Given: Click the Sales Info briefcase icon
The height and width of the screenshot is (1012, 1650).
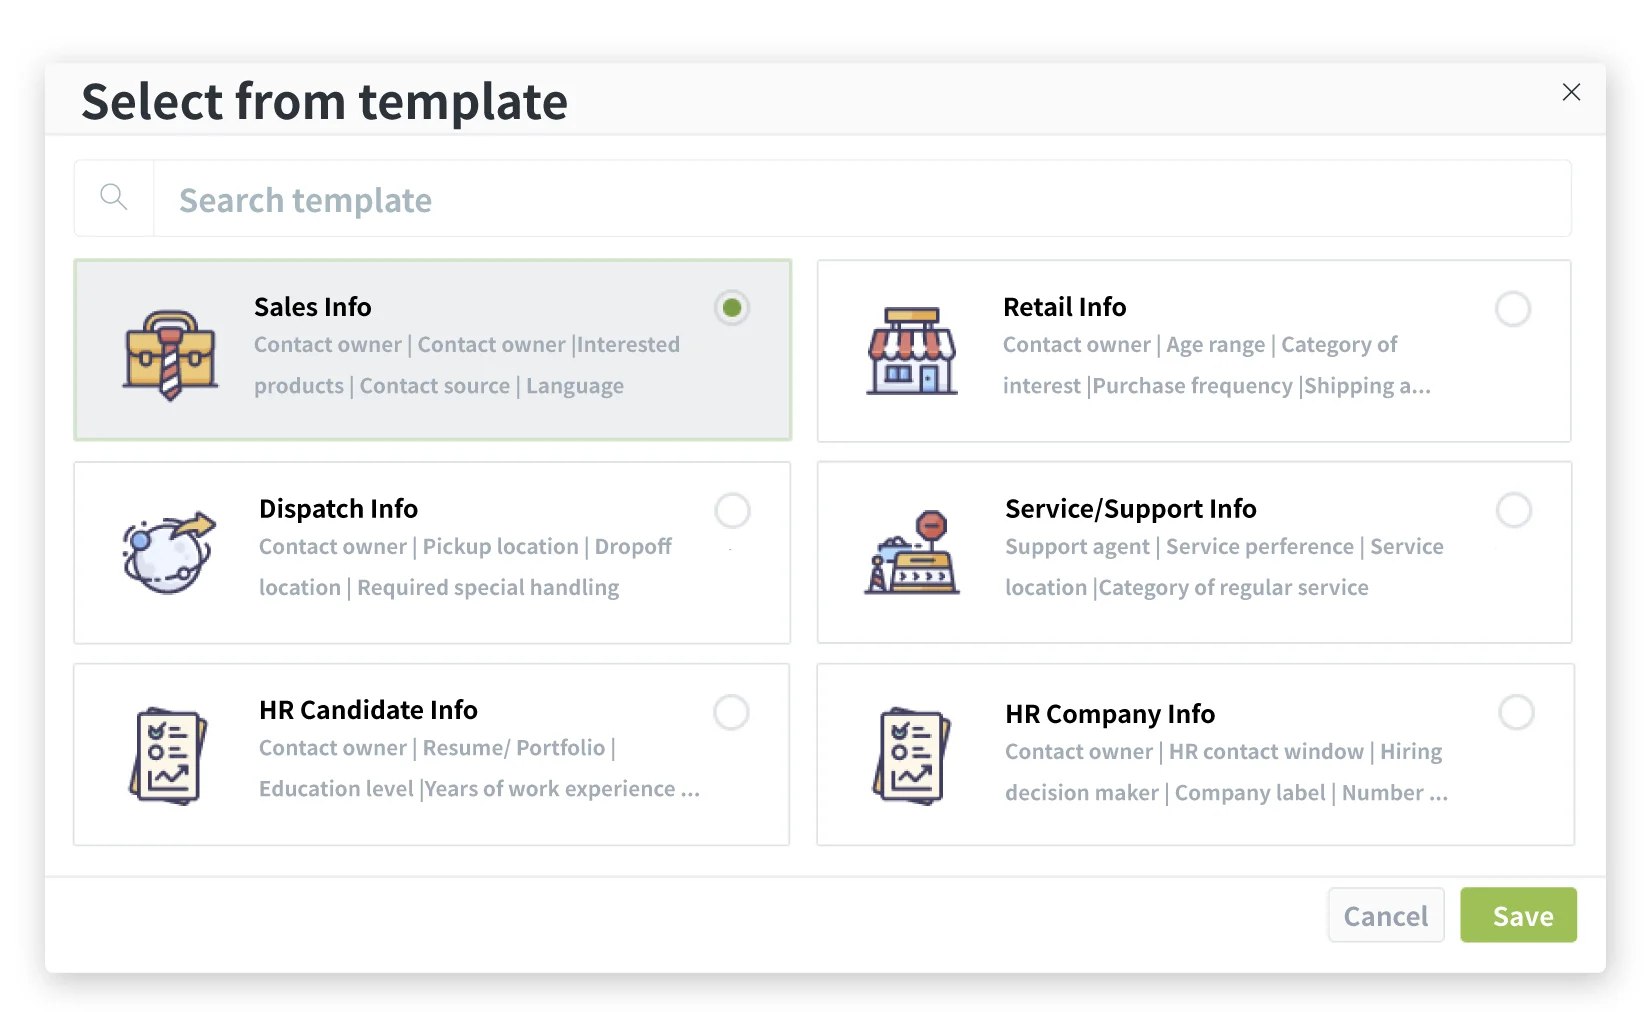Looking at the screenshot, I should pos(170,354).
